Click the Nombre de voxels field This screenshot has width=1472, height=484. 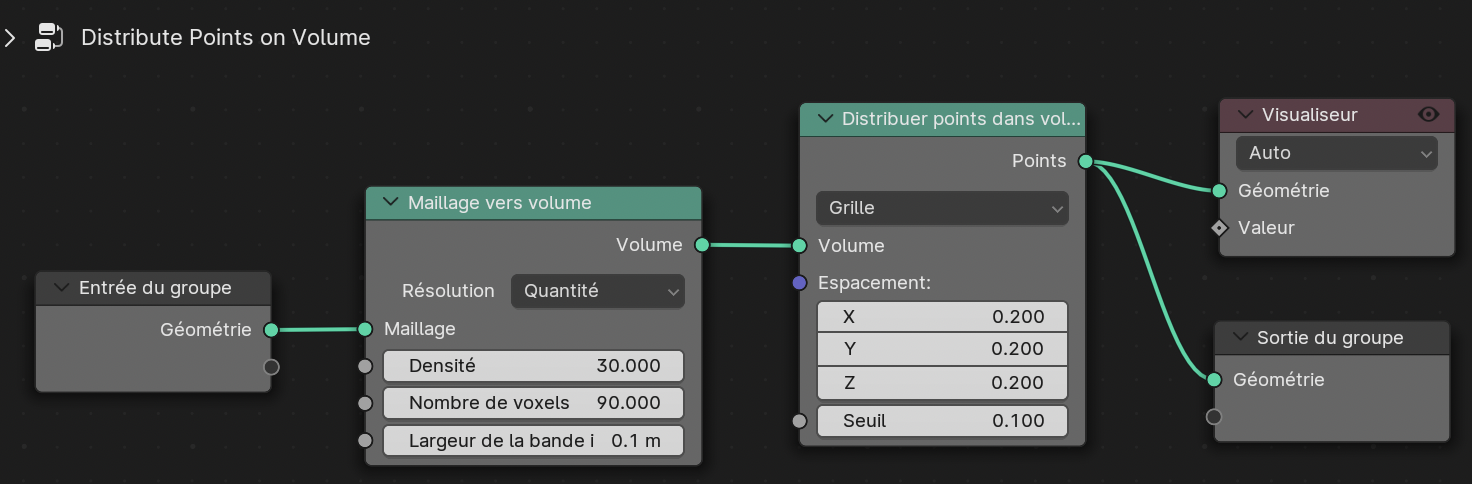(533, 403)
